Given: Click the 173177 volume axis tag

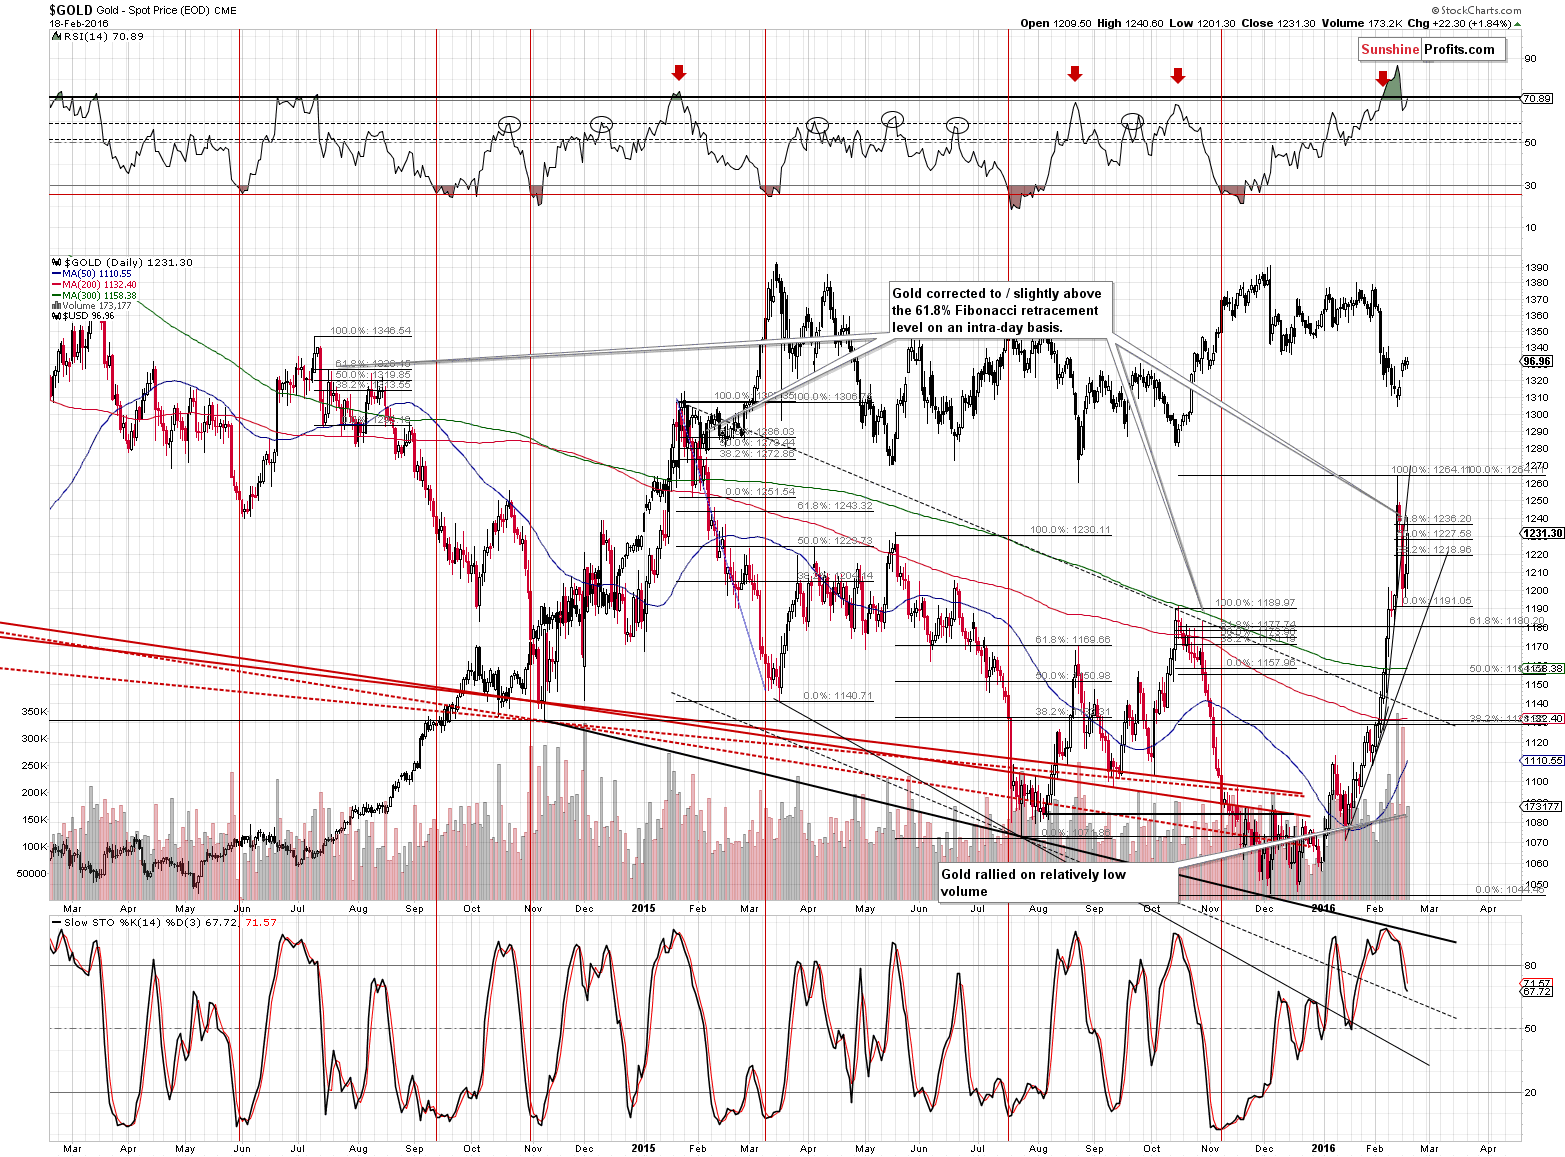Looking at the screenshot, I should click(x=1541, y=806).
